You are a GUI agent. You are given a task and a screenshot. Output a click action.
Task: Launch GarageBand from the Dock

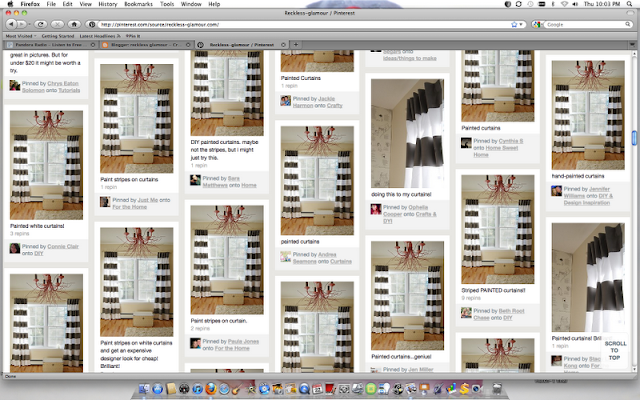tap(237, 388)
